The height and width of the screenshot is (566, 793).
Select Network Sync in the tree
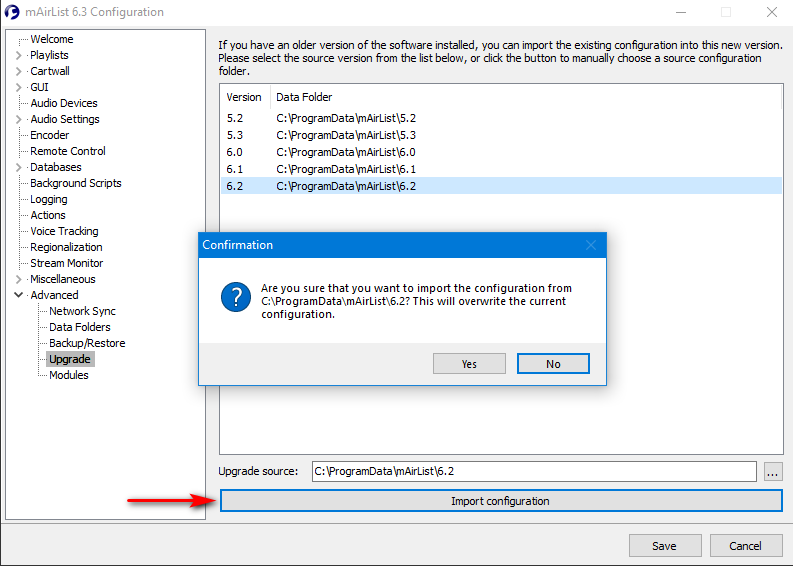pos(82,311)
